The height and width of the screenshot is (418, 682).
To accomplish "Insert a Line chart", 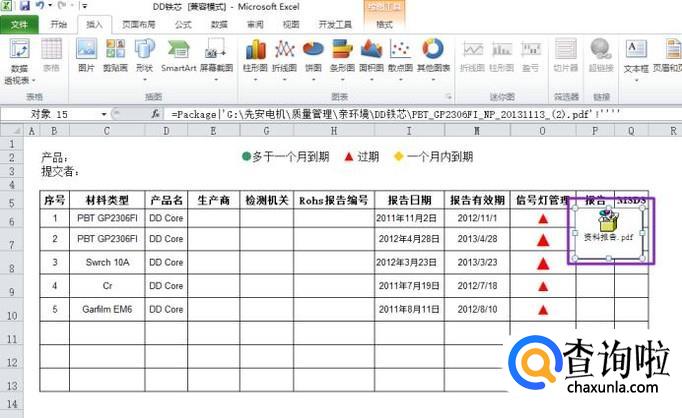I will [284, 60].
